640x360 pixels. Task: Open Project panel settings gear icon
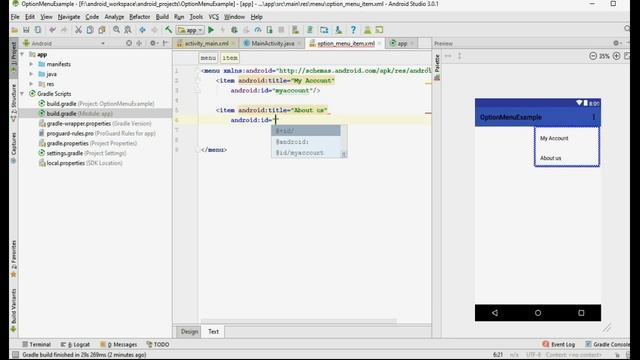click(x=153, y=43)
